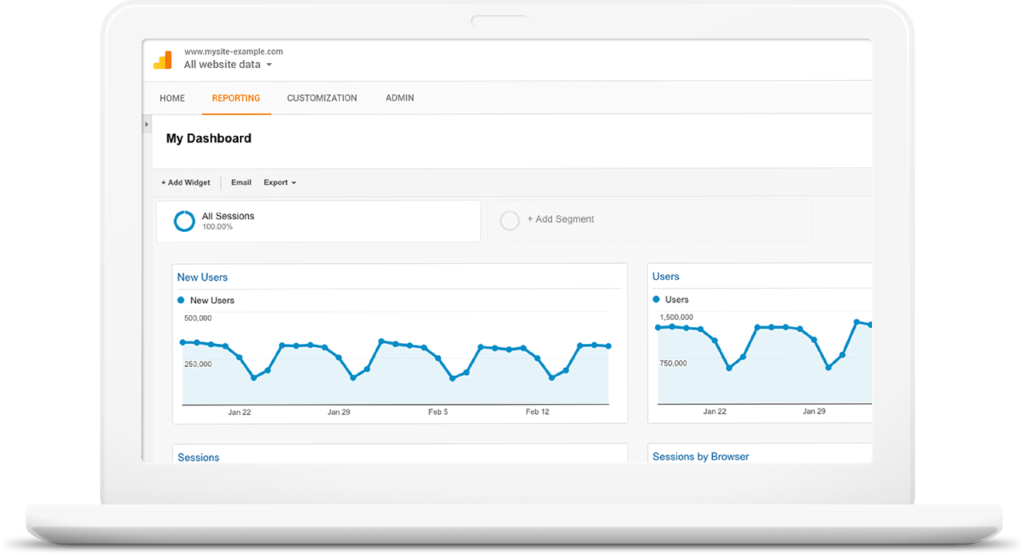Expand the collapsed left sidebar arrow

coord(146,124)
